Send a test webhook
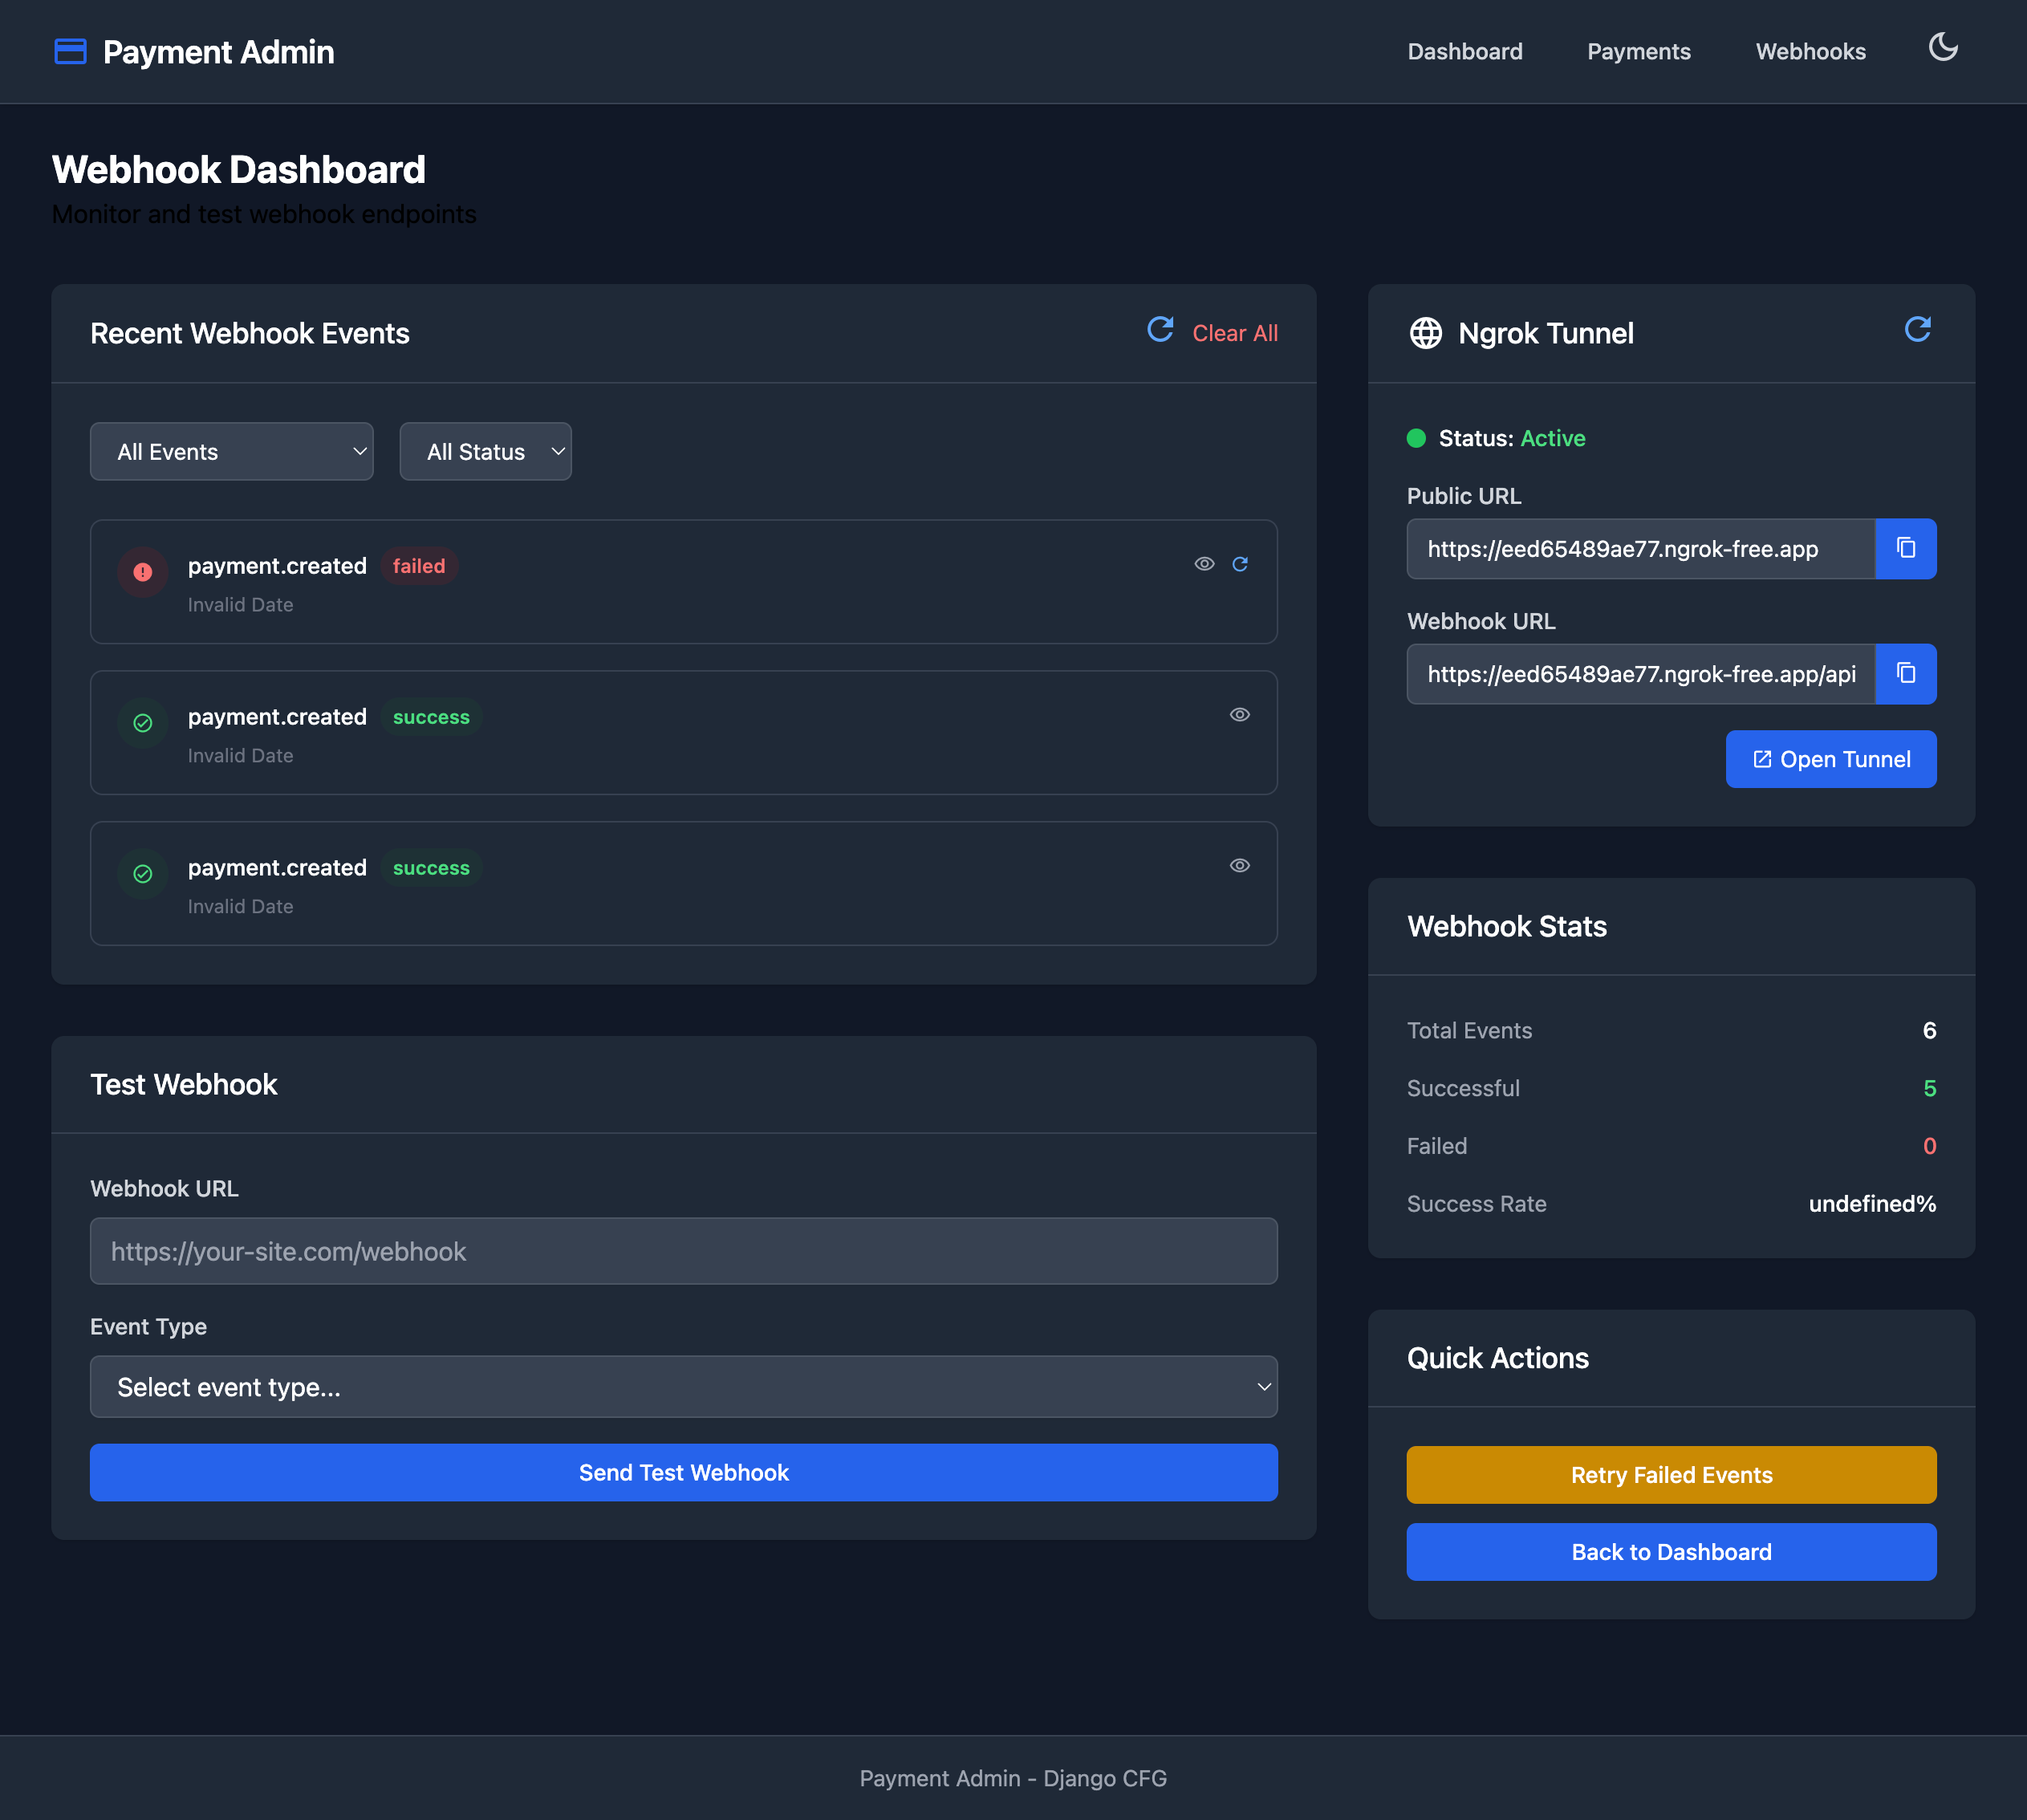This screenshot has height=1820, width=2027. [x=683, y=1472]
